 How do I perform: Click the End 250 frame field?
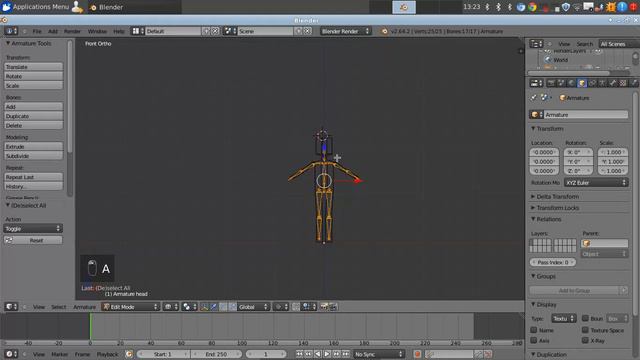[x=216, y=354]
